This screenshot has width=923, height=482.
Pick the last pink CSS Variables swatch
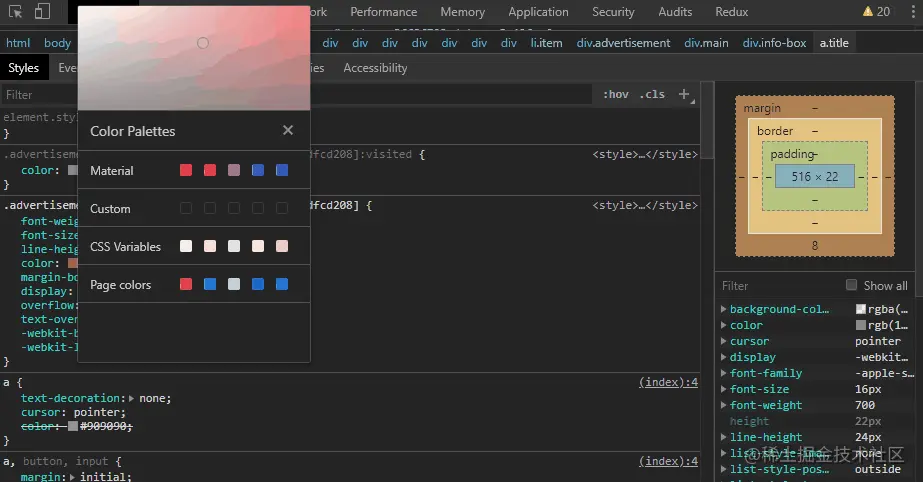click(x=282, y=246)
